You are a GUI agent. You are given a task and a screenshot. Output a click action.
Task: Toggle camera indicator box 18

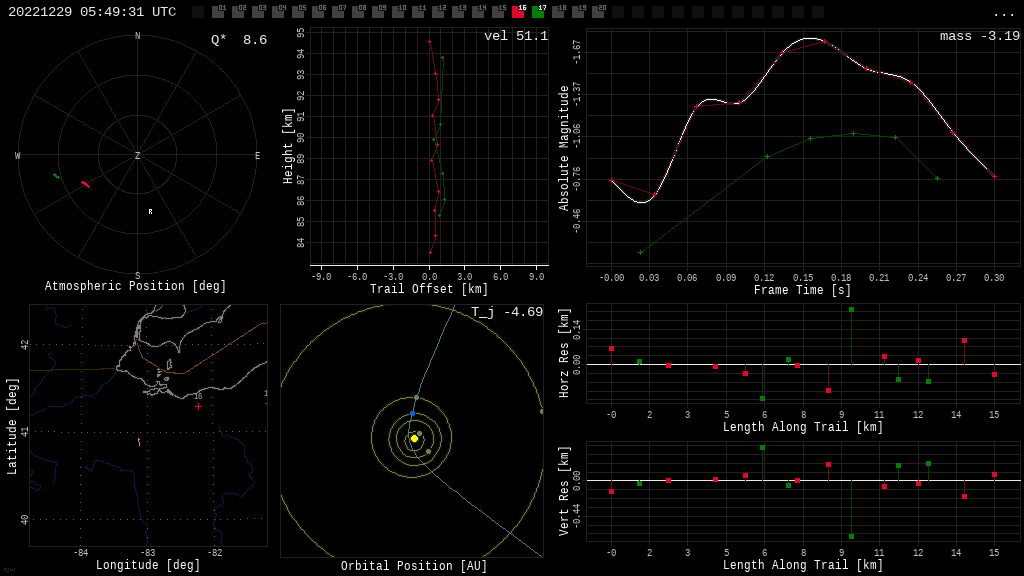[558, 12]
